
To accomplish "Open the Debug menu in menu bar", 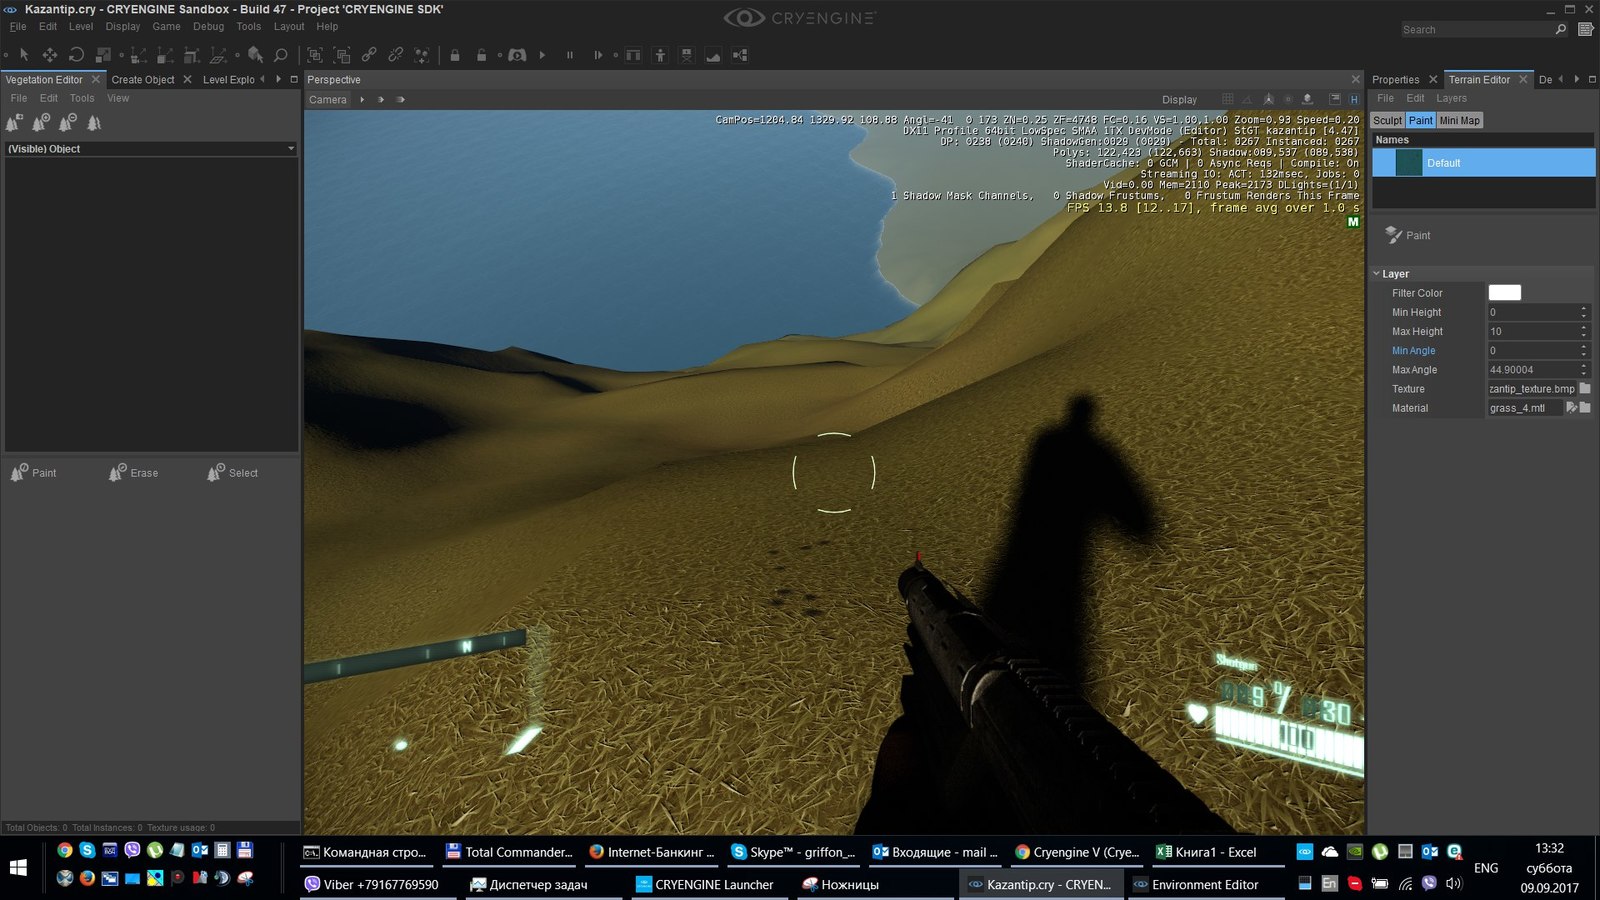I will coord(208,26).
